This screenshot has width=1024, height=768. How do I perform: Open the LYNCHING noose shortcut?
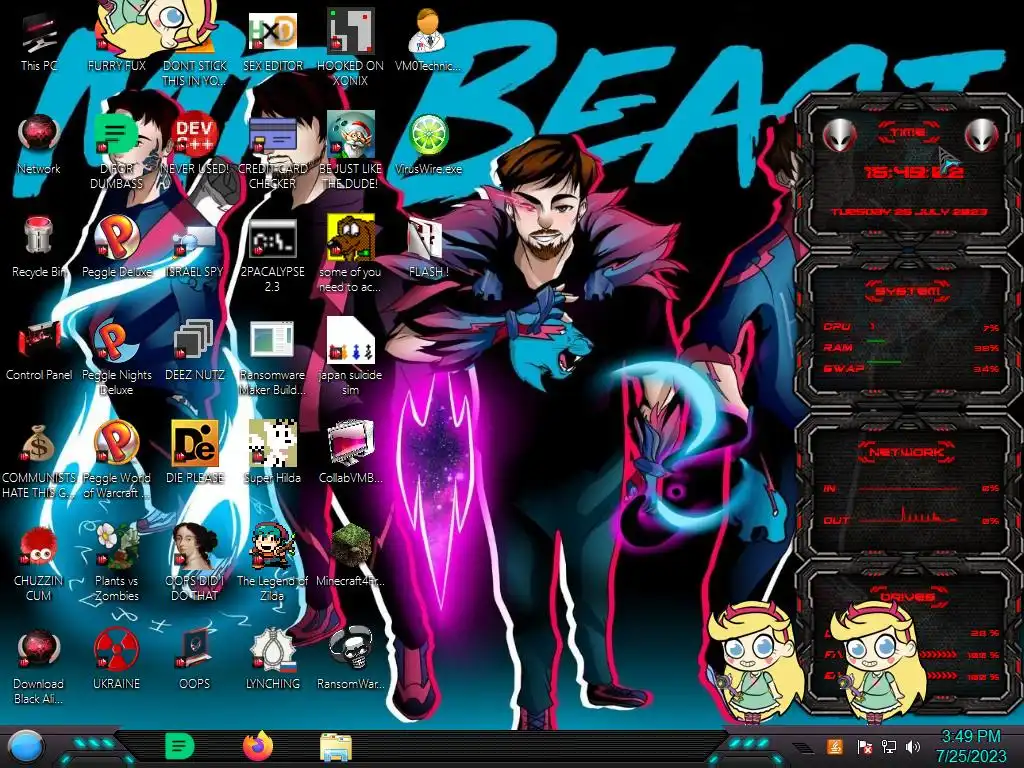coord(272,660)
